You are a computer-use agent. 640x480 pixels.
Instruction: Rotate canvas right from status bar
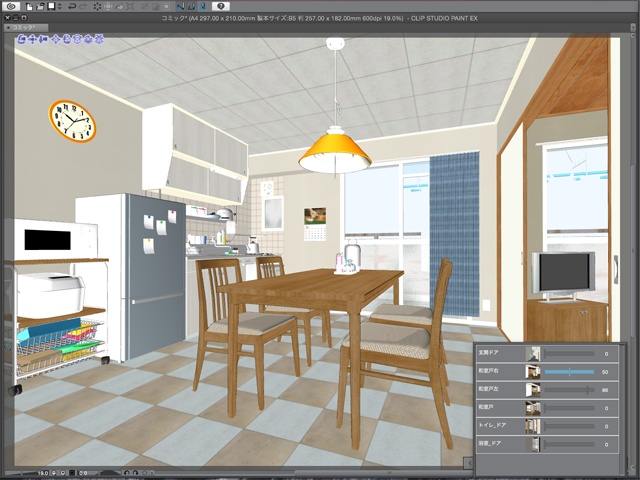(x=135, y=473)
